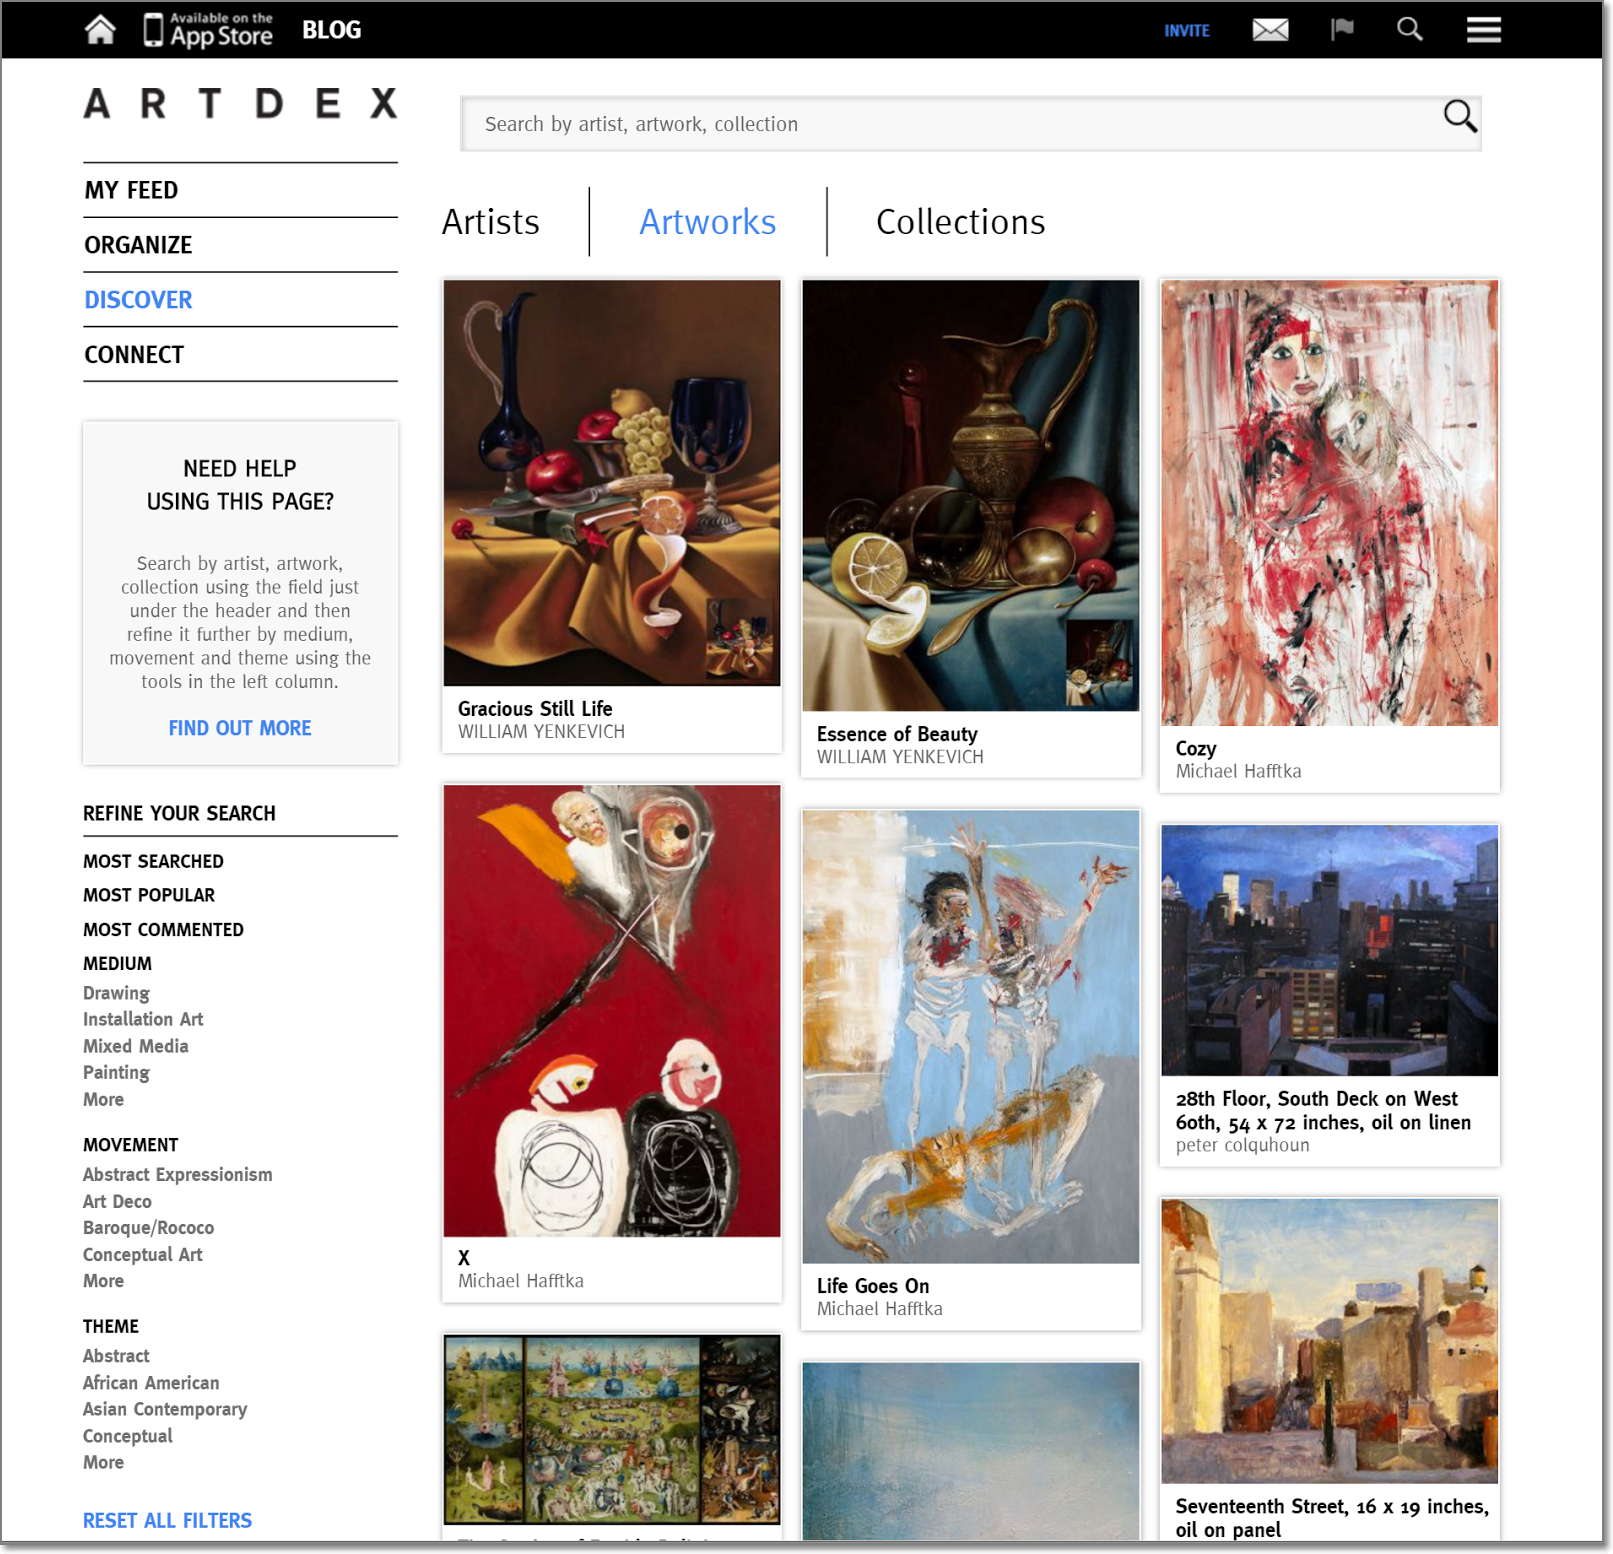The height and width of the screenshot is (1554, 1613).
Task: Select Conceptual Art movement filter
Action: (x=142, y=1254)
